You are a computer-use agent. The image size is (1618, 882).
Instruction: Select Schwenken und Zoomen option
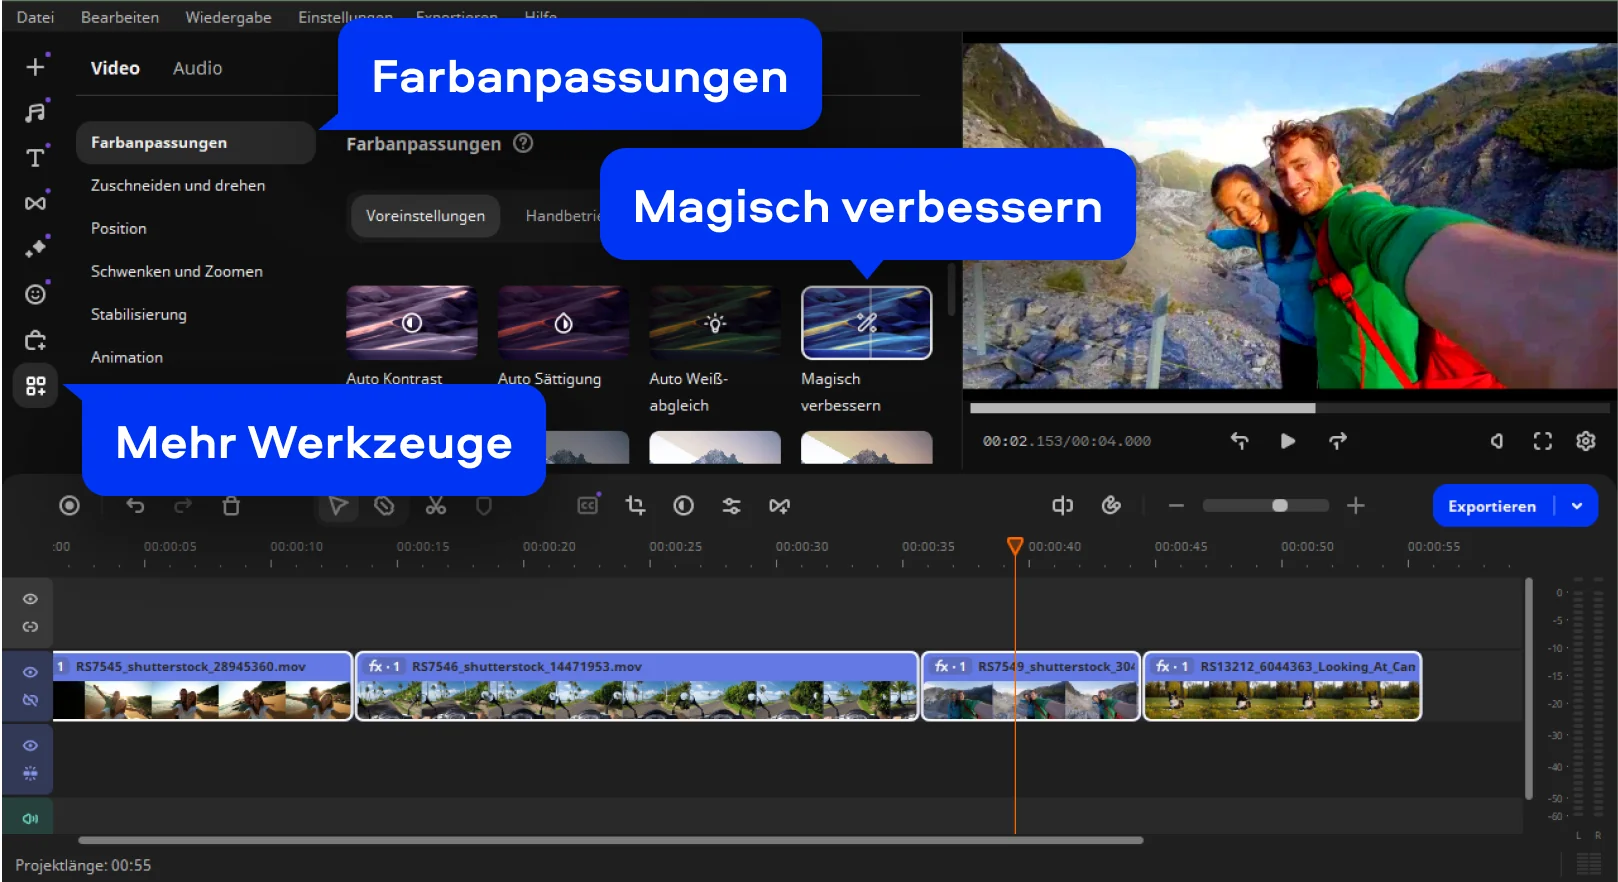click(x=177, y=272)
